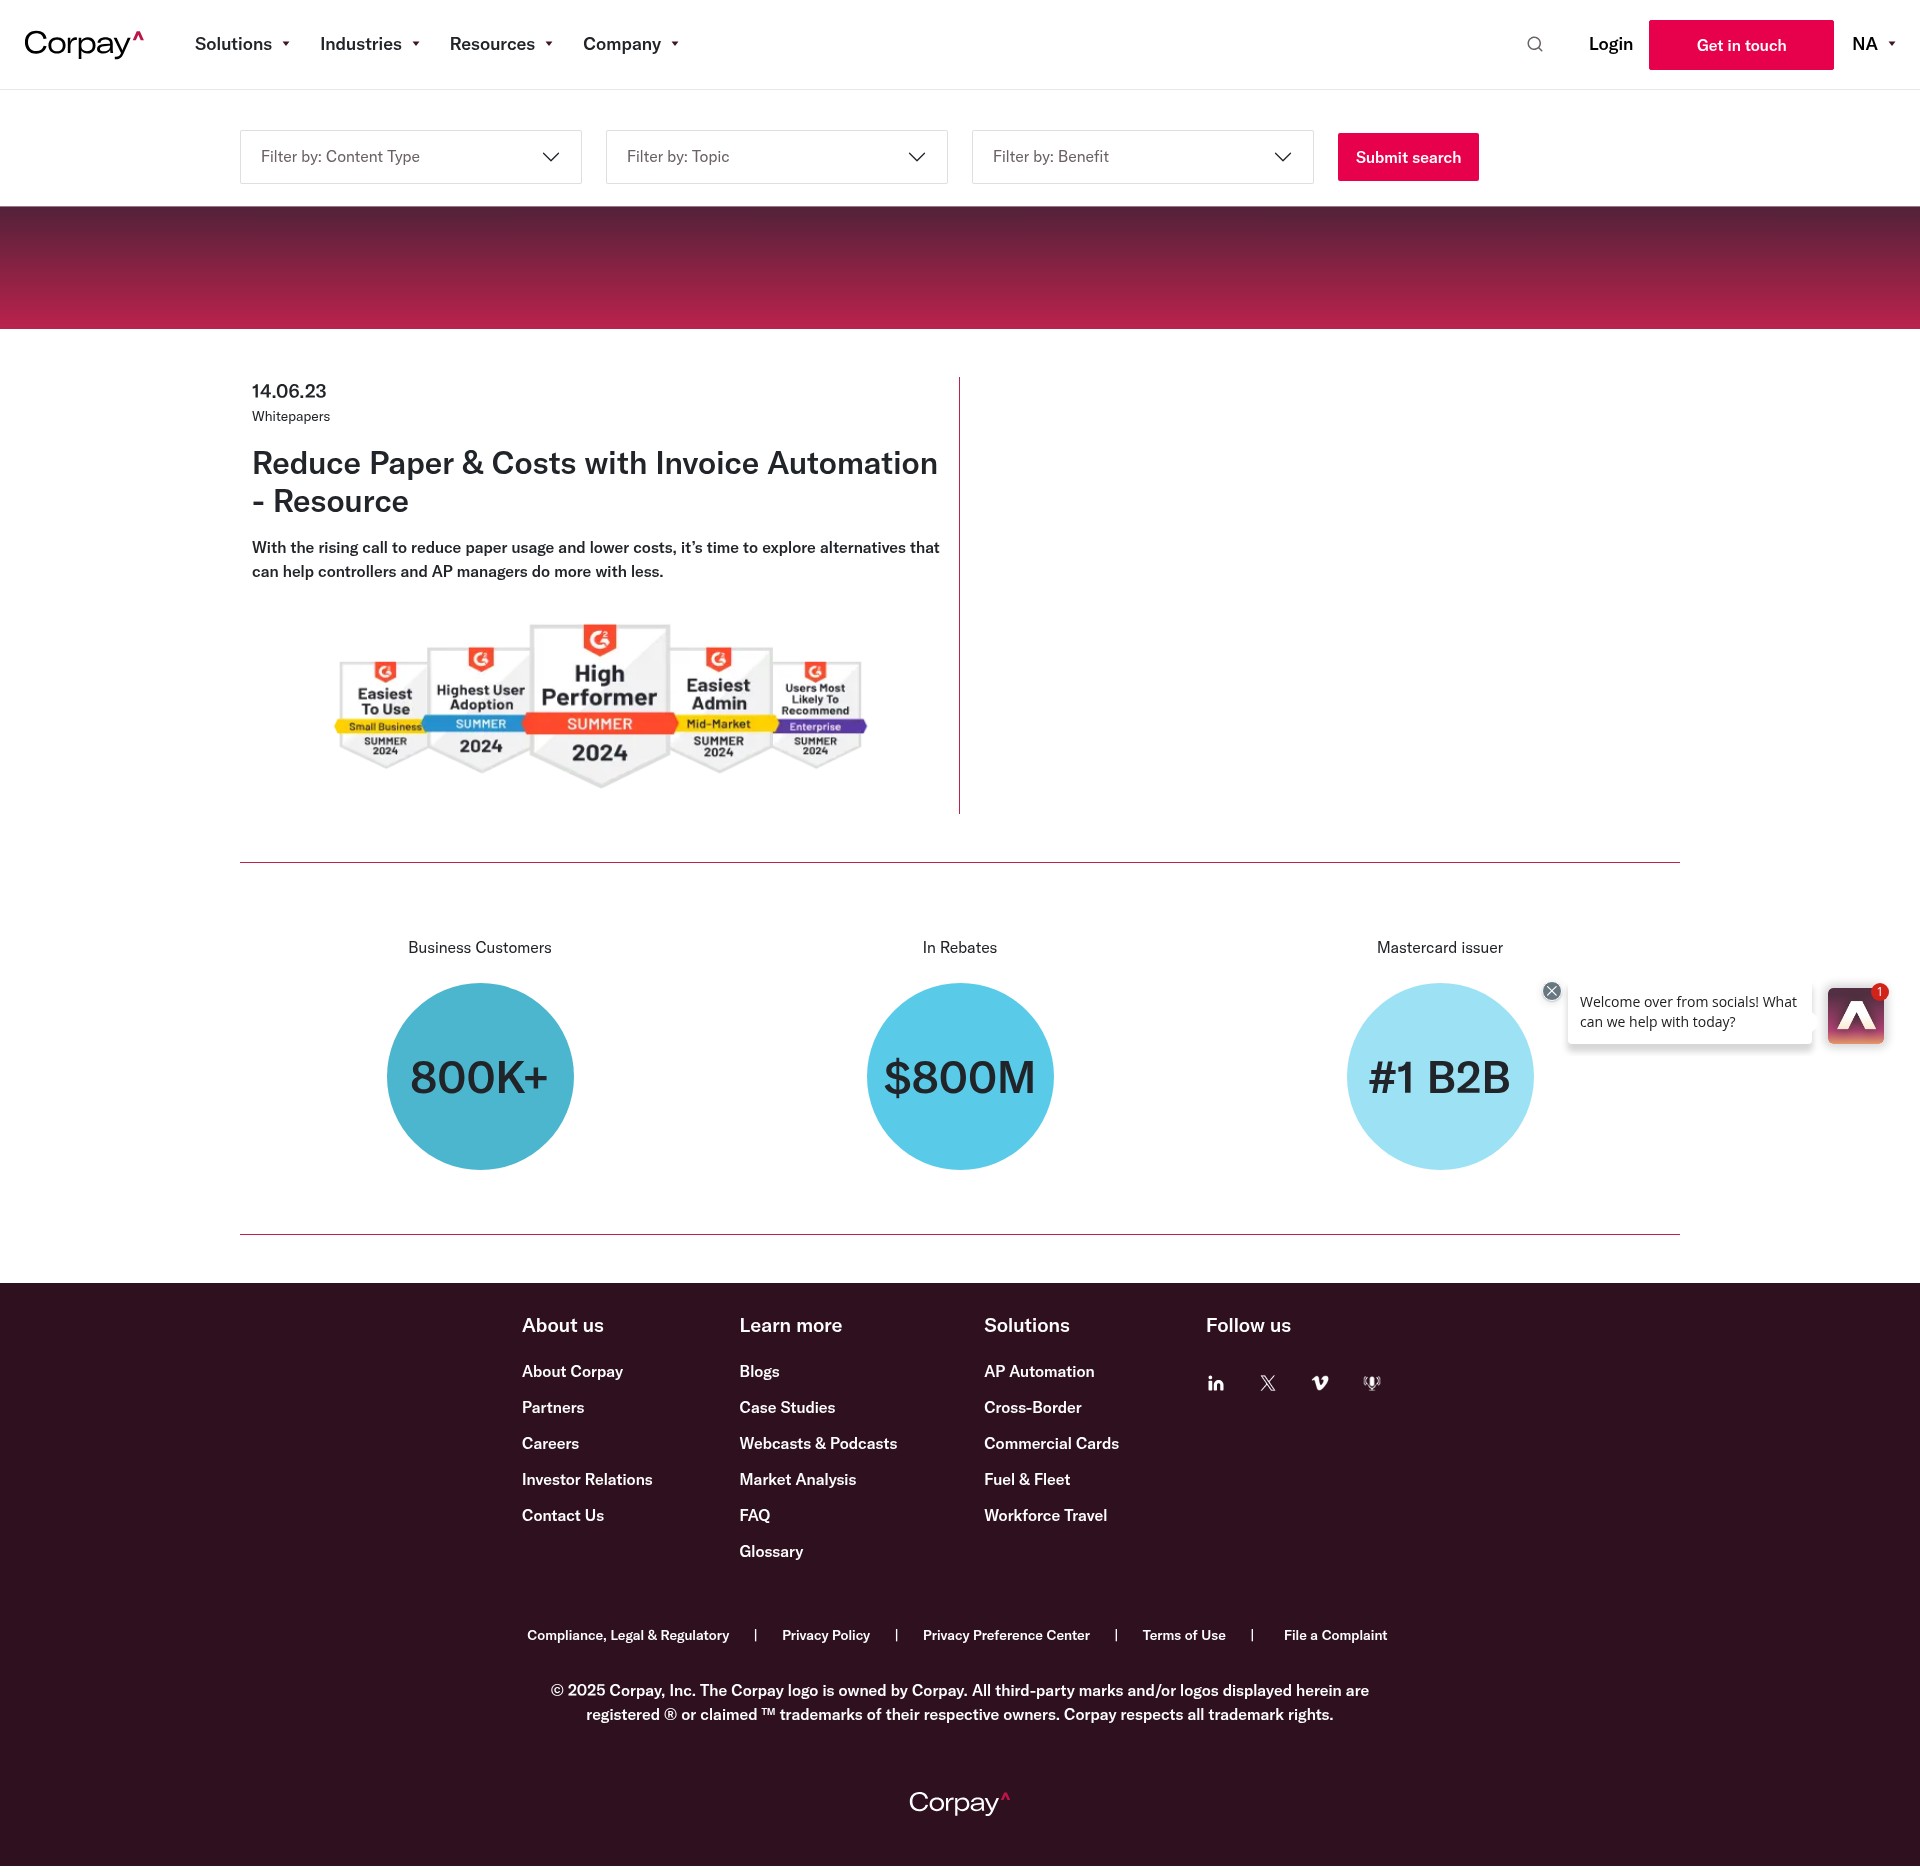Screen dimensions: 1920x1872
Task: Open Fuel & Fleet footer link
Action: click(1027, 1479)
